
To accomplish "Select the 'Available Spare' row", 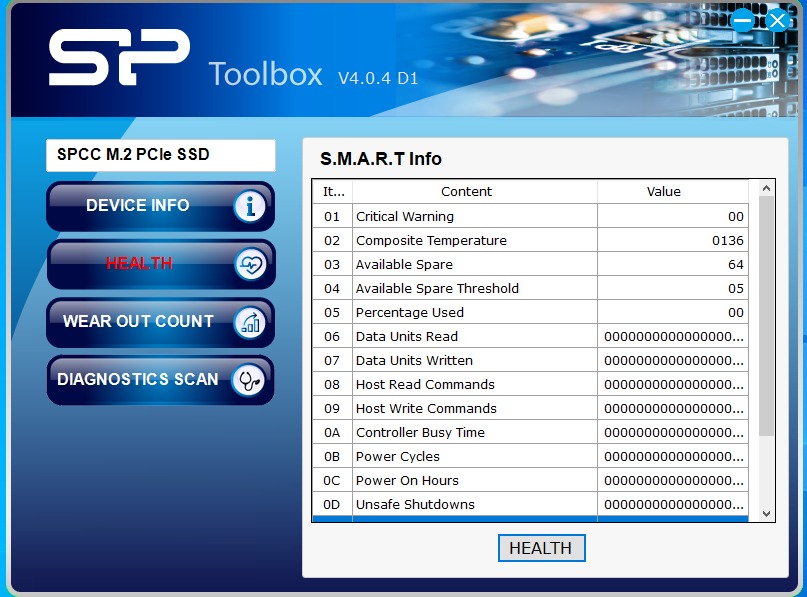I will click(x=530, y=265).
